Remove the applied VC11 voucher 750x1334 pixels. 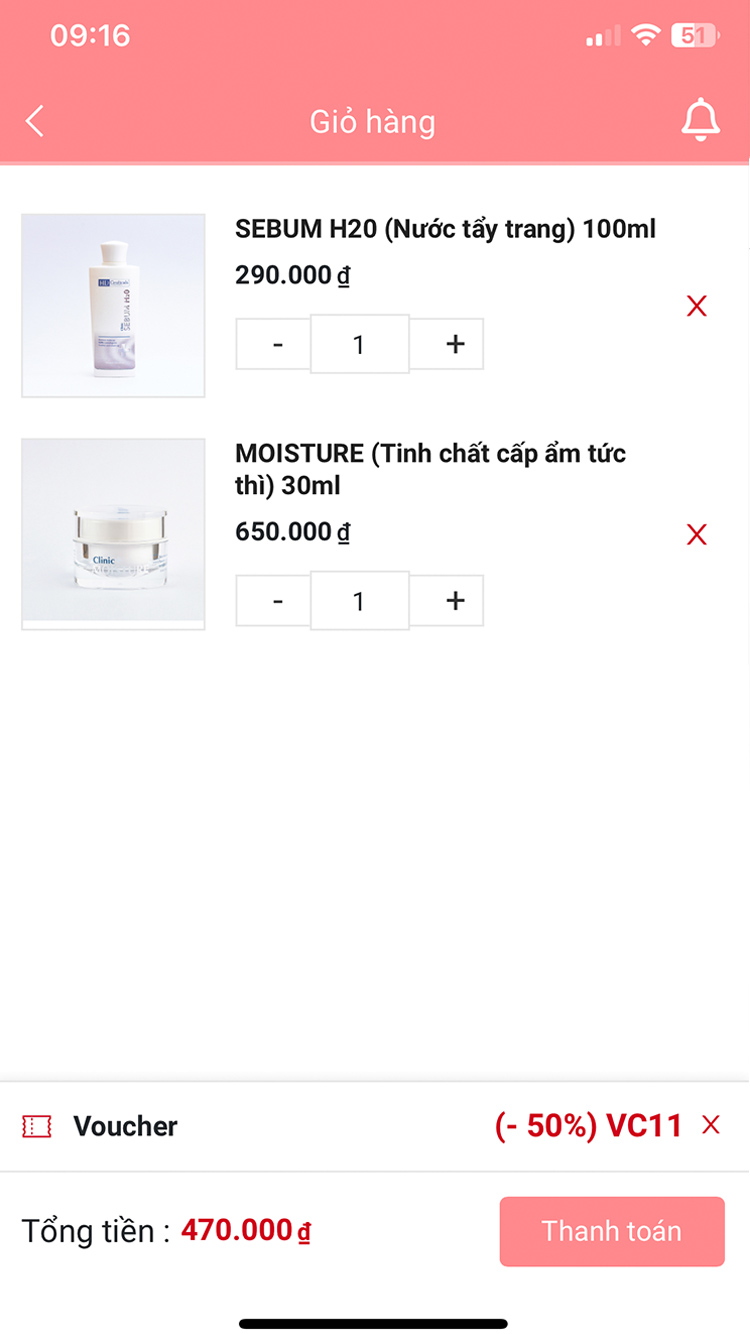click(711, 1125)
